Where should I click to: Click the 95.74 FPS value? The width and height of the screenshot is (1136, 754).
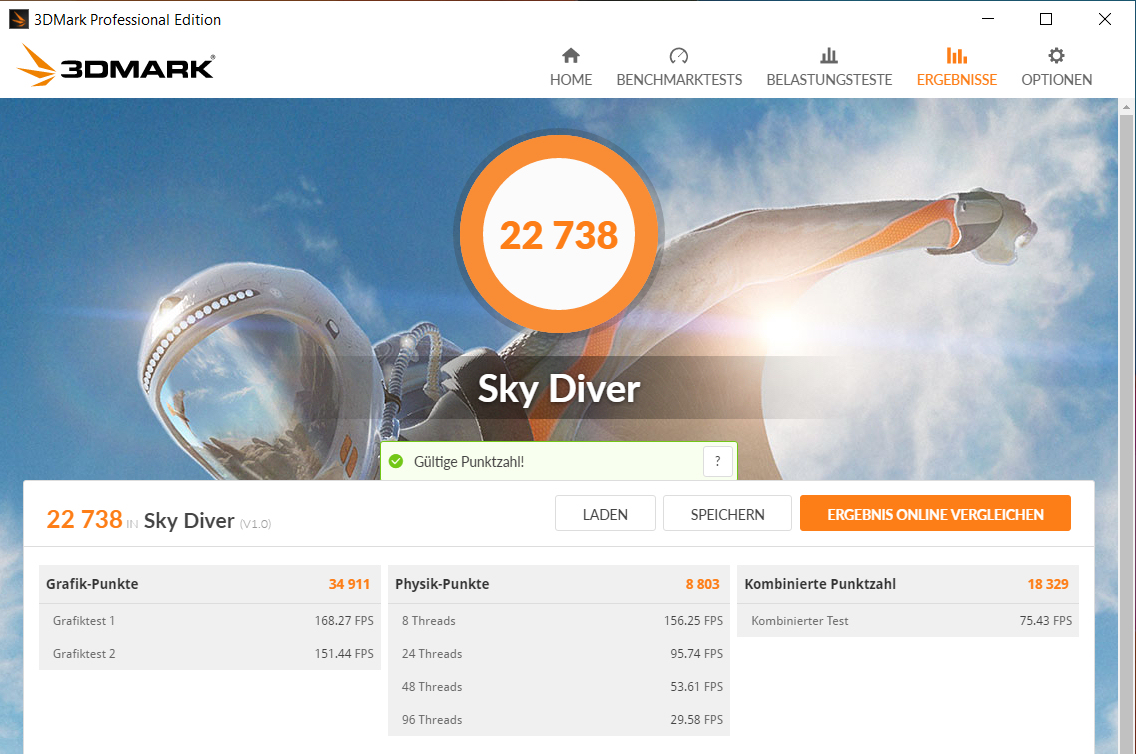[x=696, y=653]
